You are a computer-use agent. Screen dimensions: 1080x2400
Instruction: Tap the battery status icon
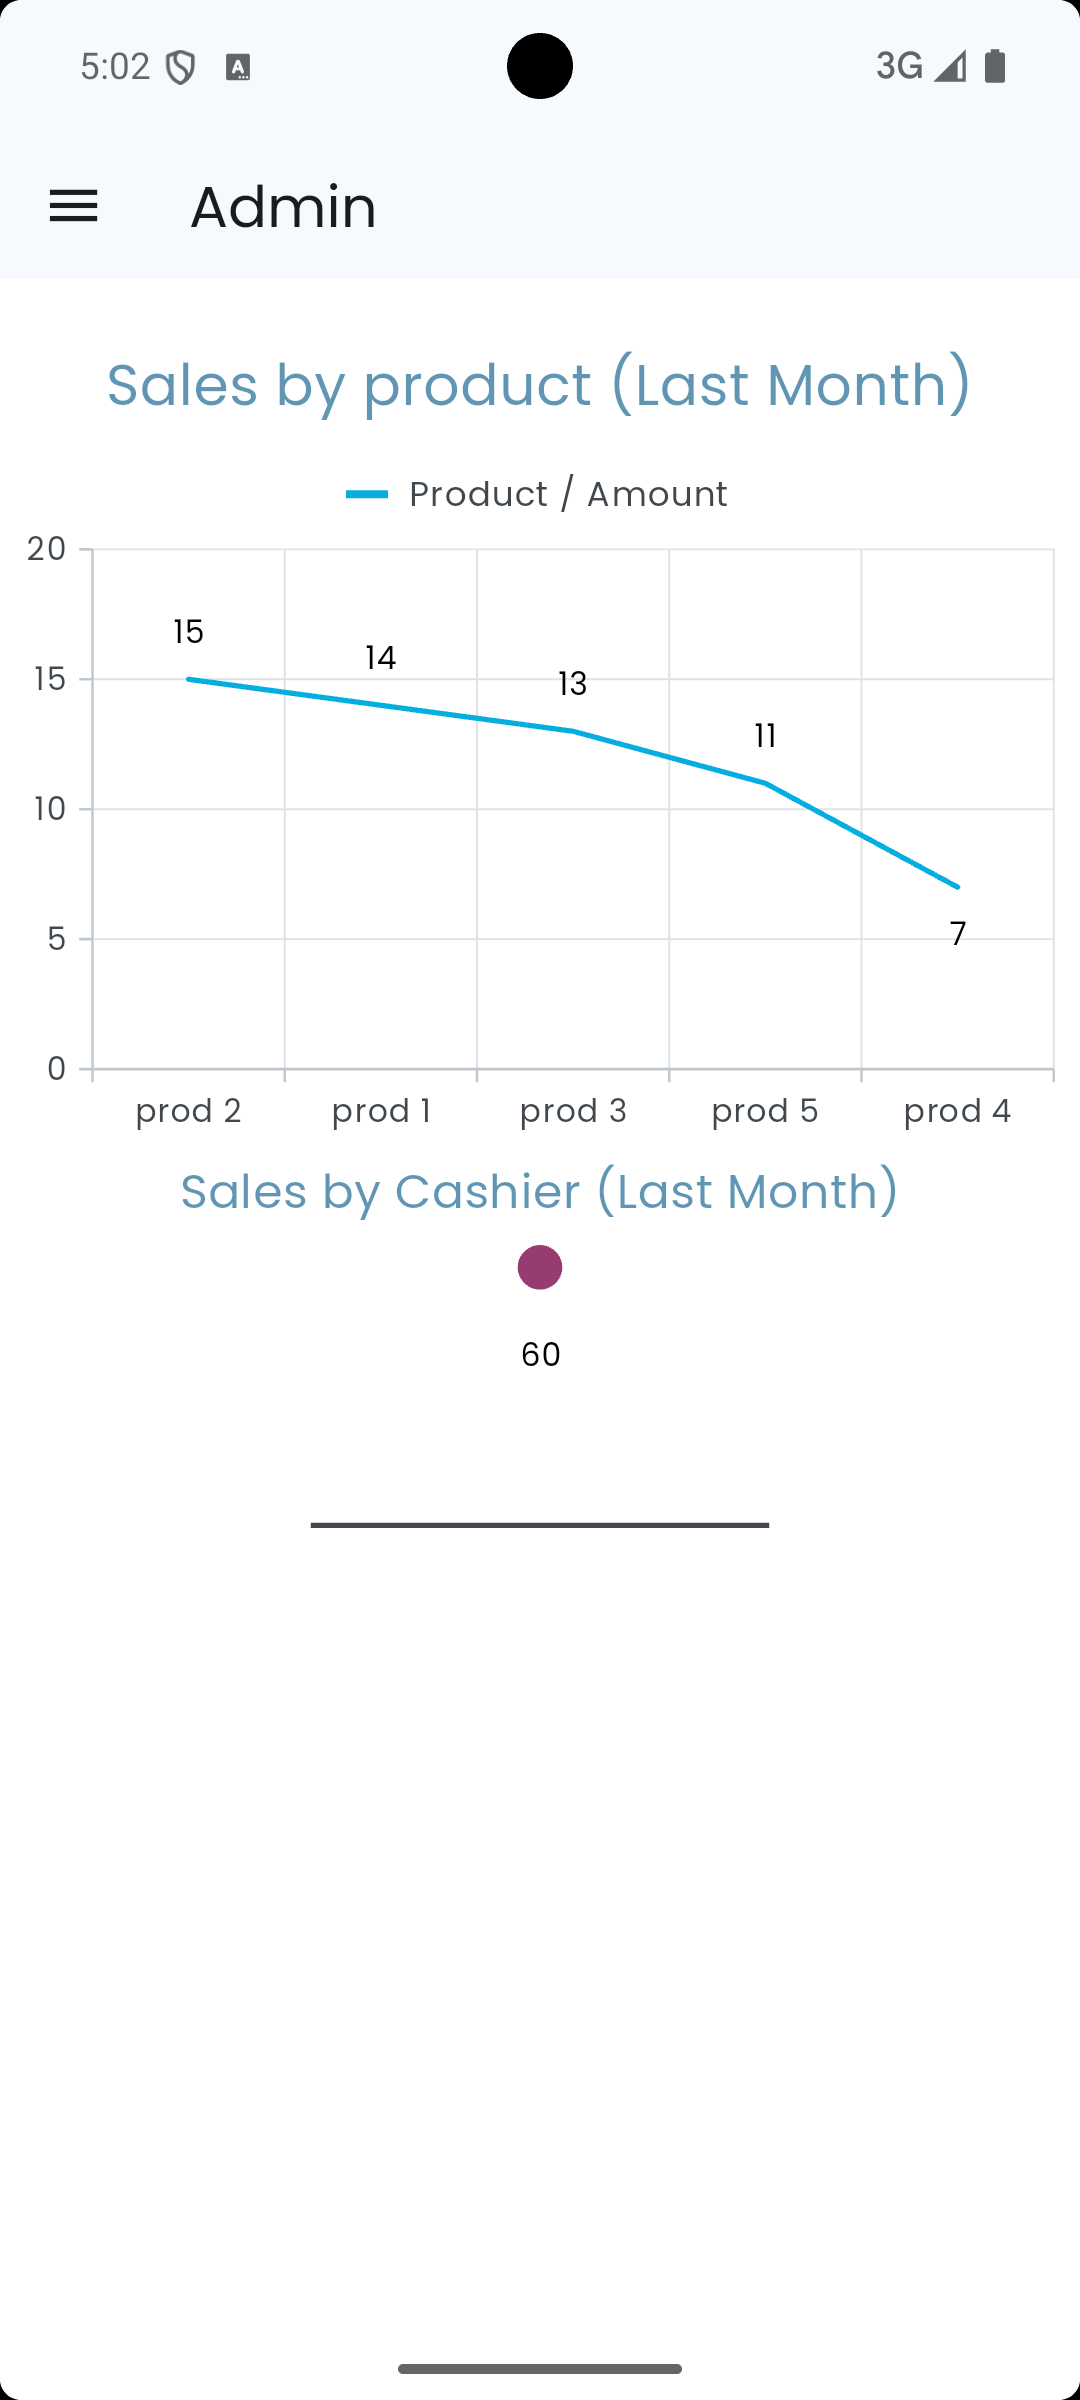point(995,66)
